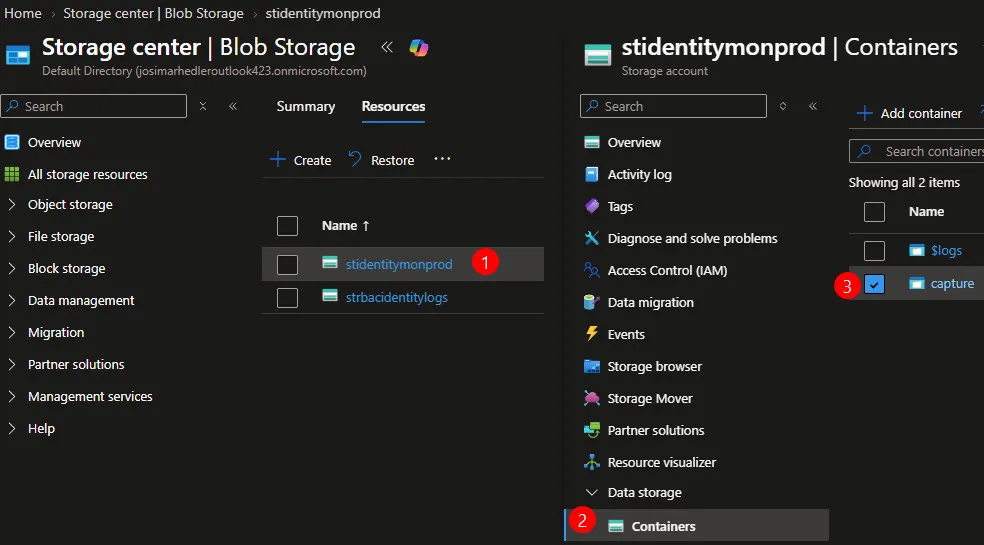This screenshot has width=984, height=545.
Task: Click Events lightning bolt icon
Action: coord(592,333)
